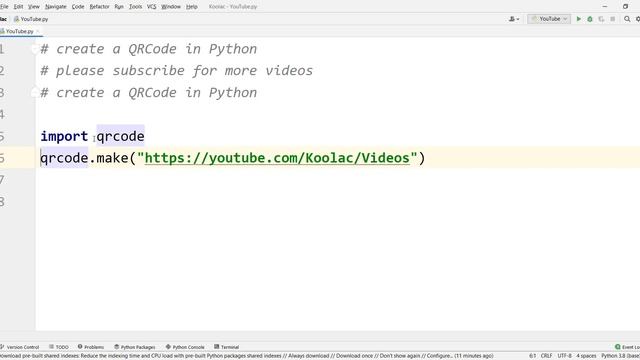Collapse the comment block fold marker on line 1

coord(34,49)
